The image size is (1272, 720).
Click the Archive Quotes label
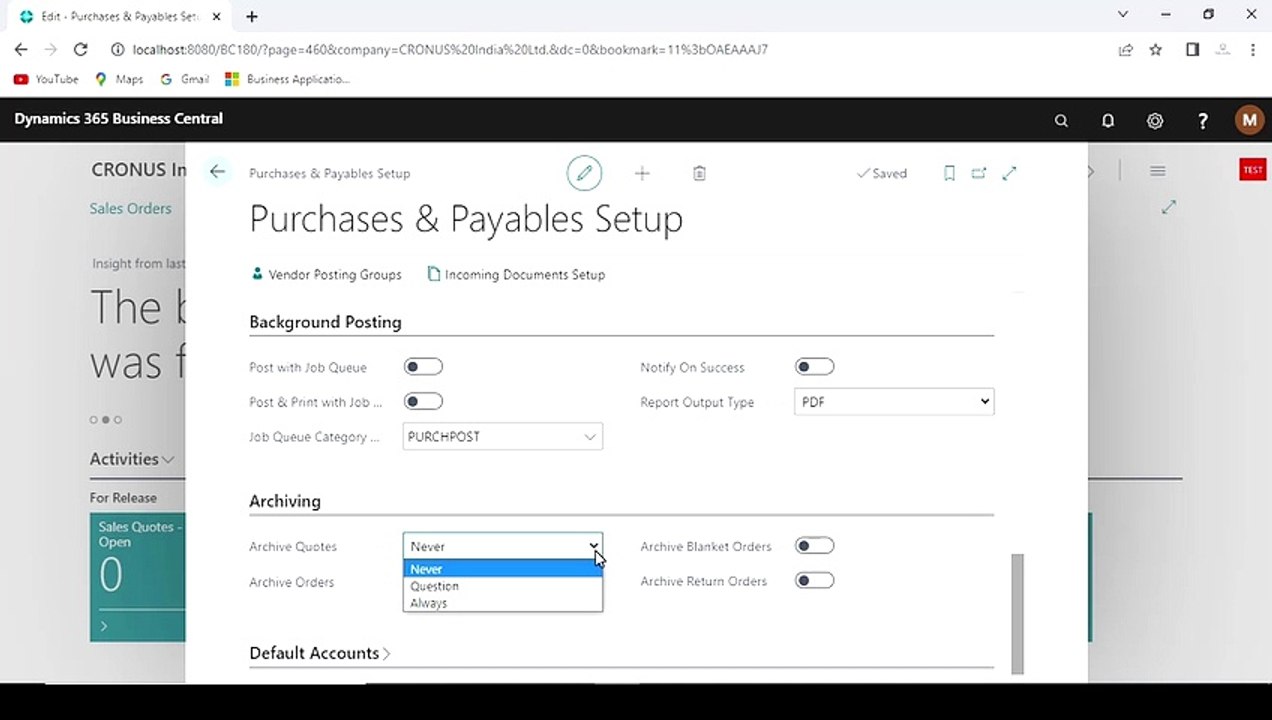(293, 547)
